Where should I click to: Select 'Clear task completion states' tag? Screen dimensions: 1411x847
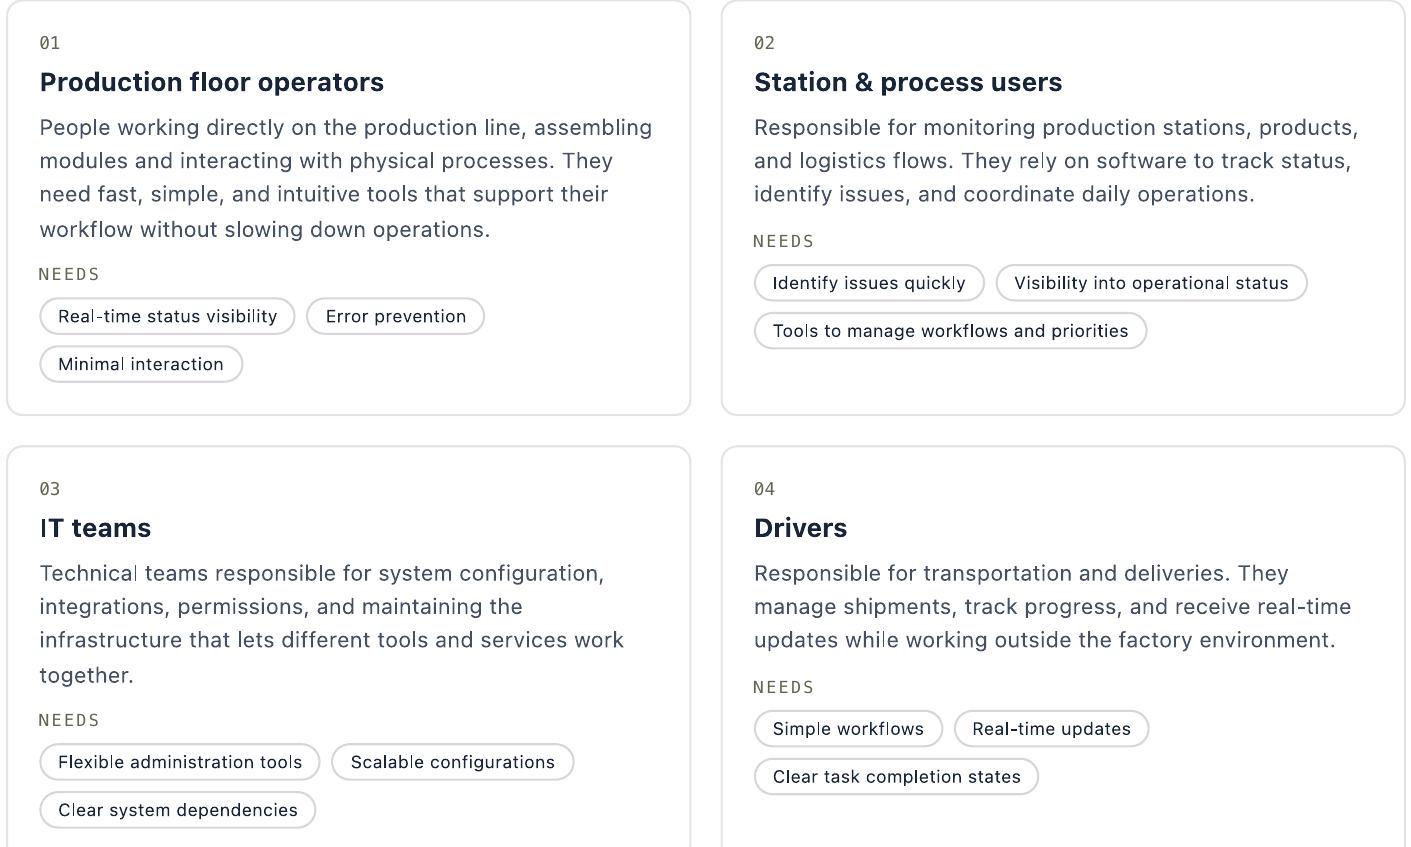point(896,777)
